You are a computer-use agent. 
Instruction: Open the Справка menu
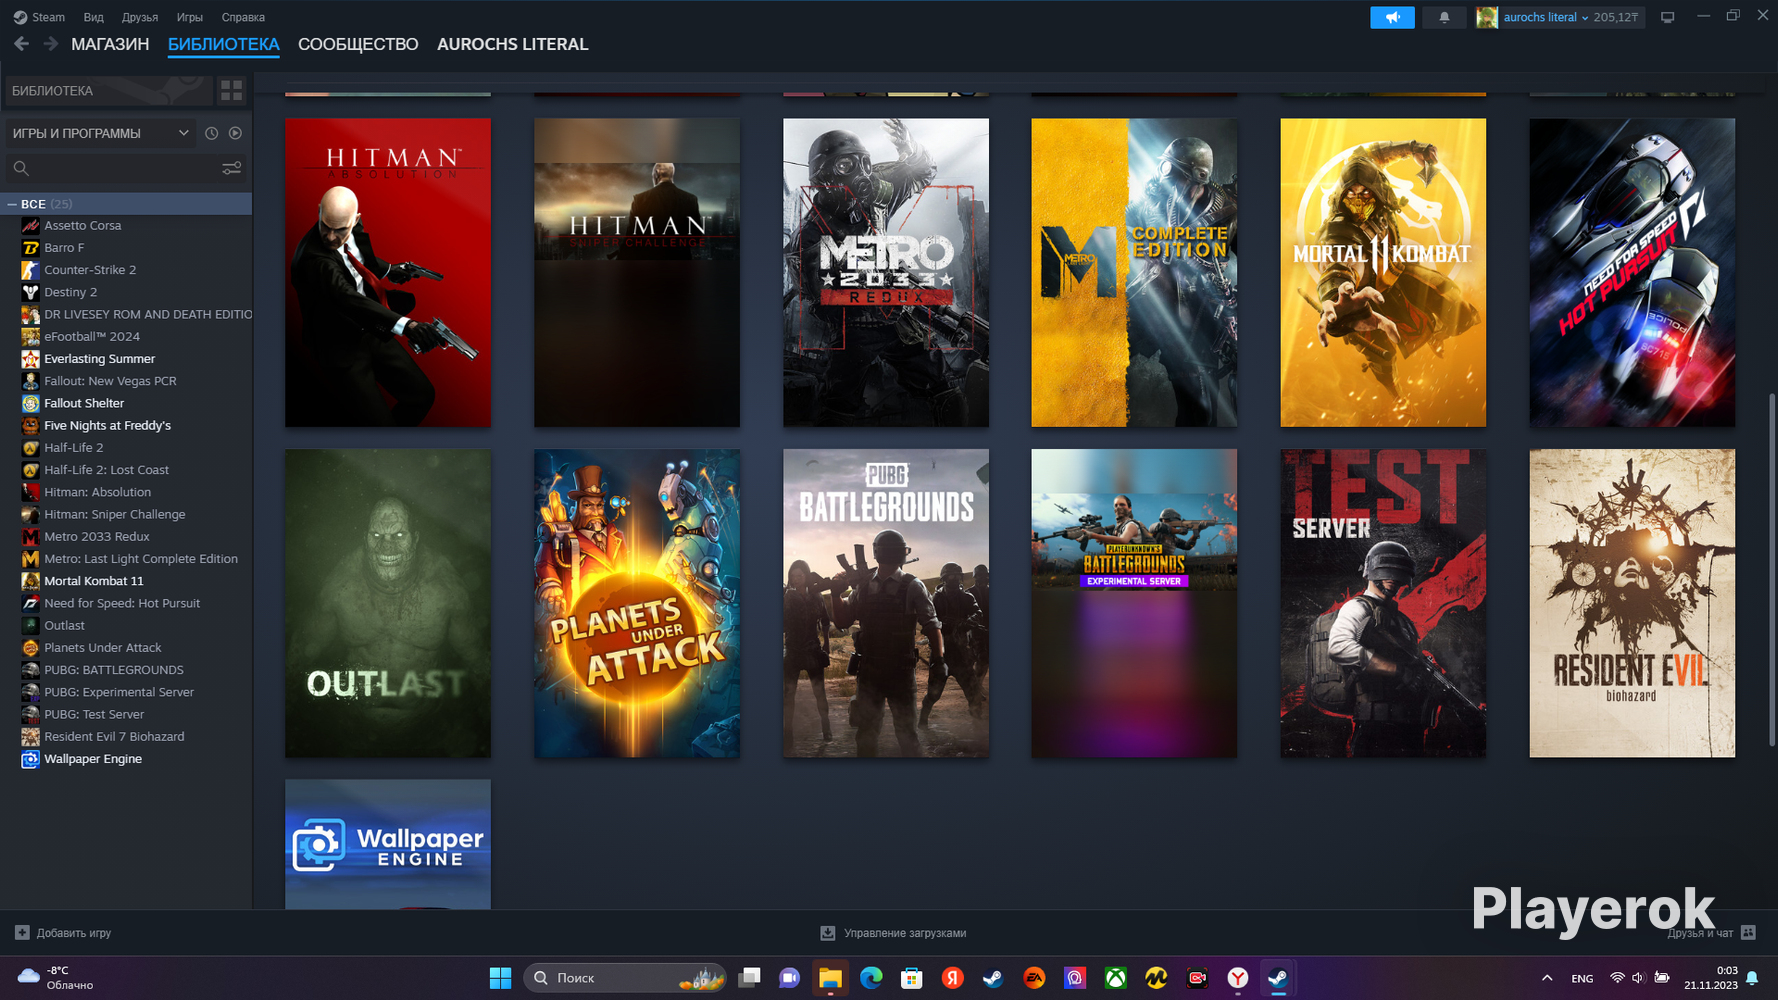click(243, 17)
